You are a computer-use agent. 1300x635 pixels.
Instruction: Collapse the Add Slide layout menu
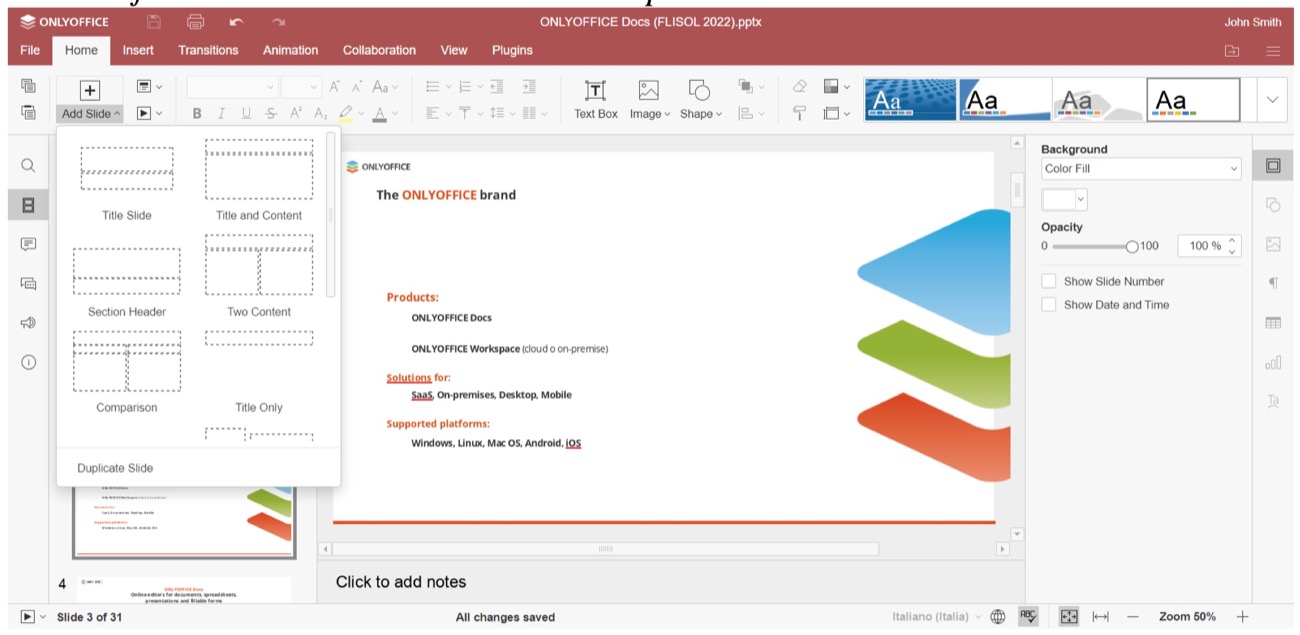pyautogui.click(x=89, y=113)
